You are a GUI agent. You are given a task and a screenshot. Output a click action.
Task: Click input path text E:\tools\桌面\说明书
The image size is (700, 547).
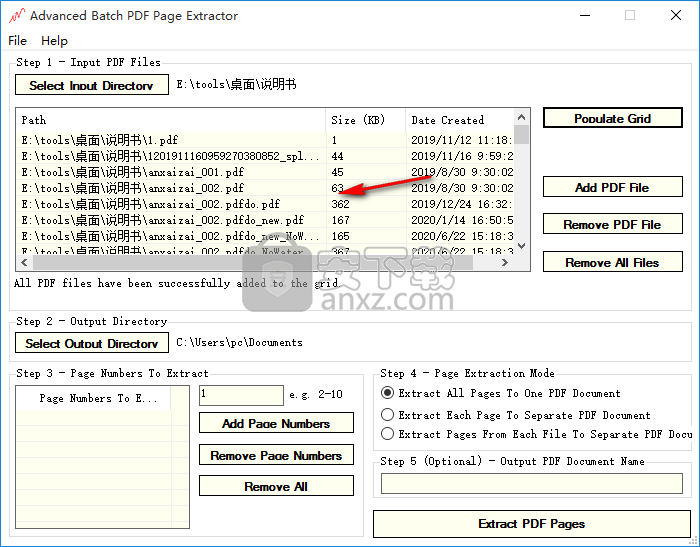pyautogui.click(x=236, y=84)
